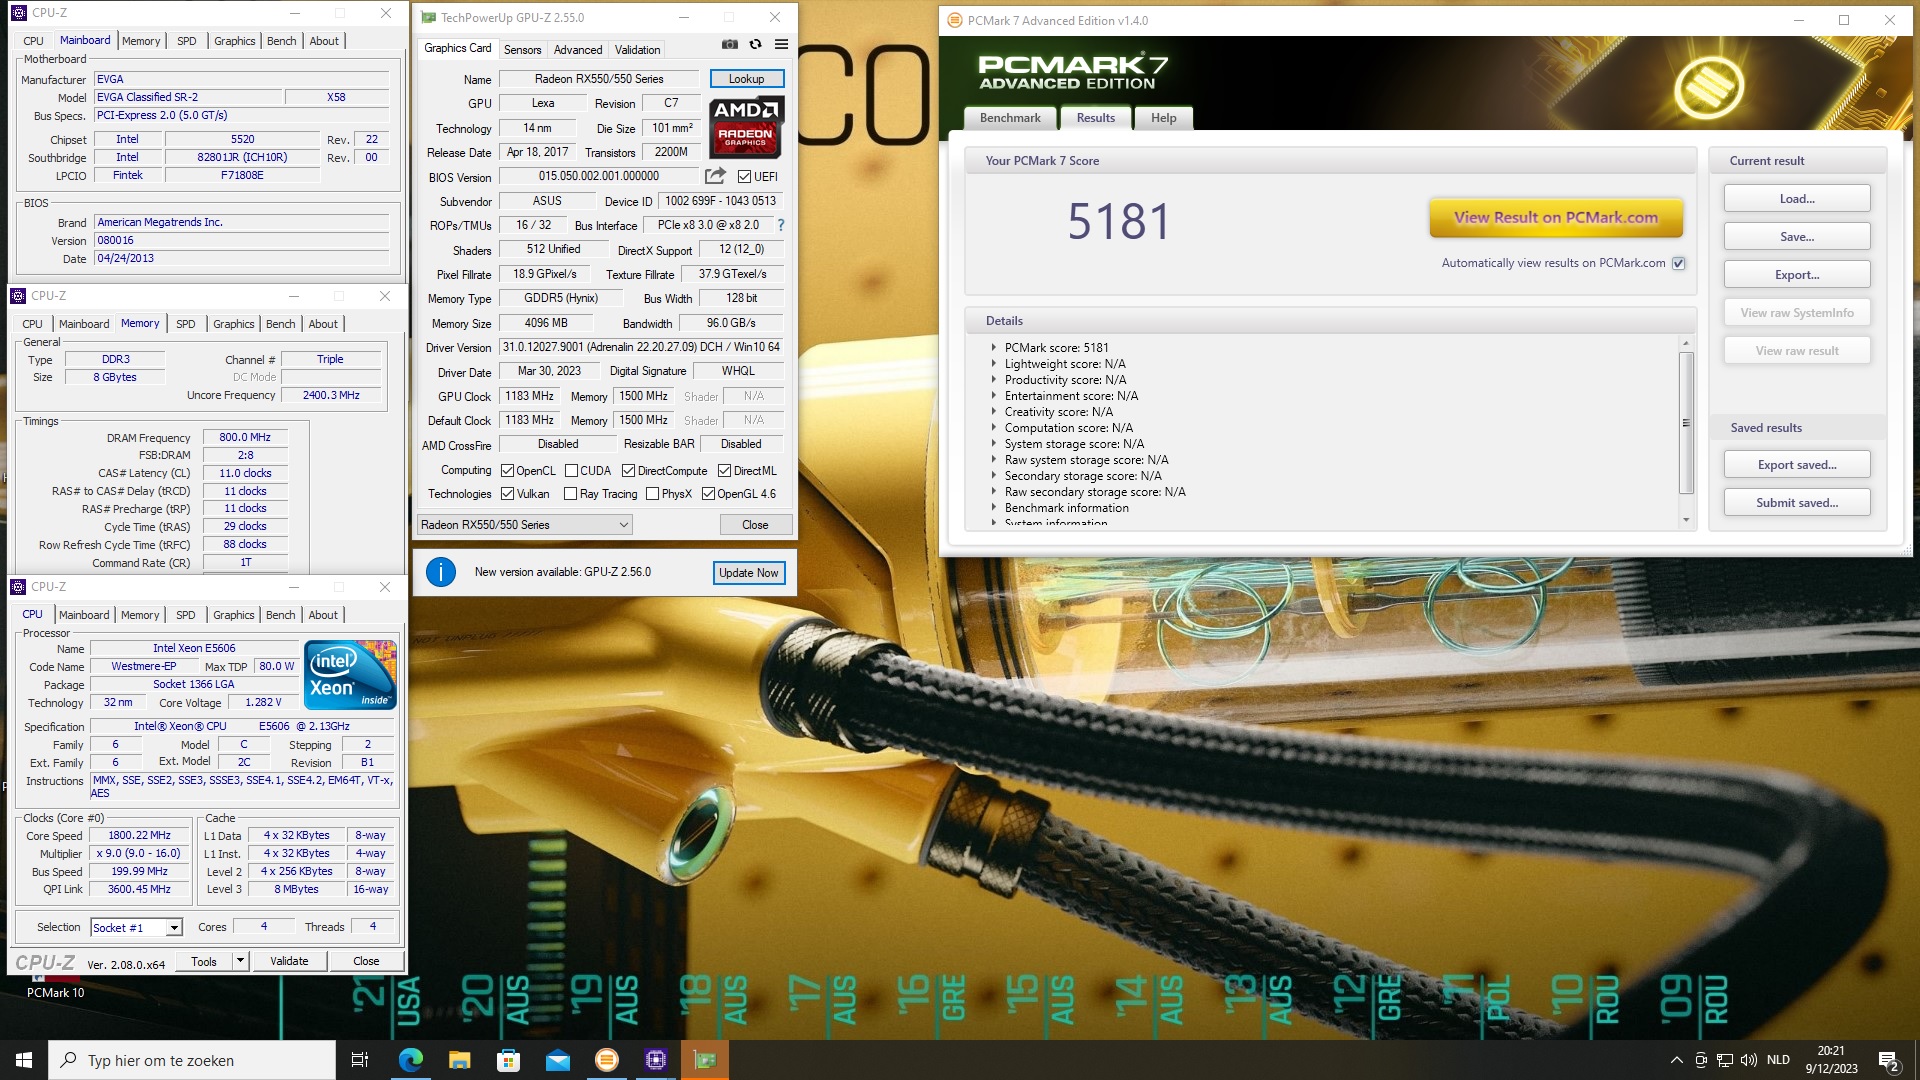Open the SPD tab in the top CPU-Z window
Viewport: 1920px width, 1080px height.
point(186,41)
